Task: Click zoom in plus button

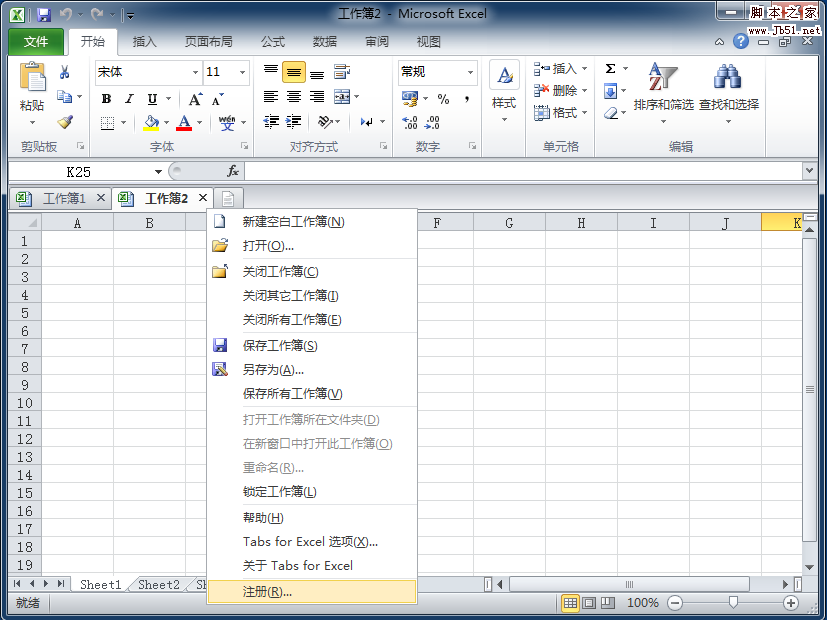Action: pyautogui.click(x=791, y=603)
